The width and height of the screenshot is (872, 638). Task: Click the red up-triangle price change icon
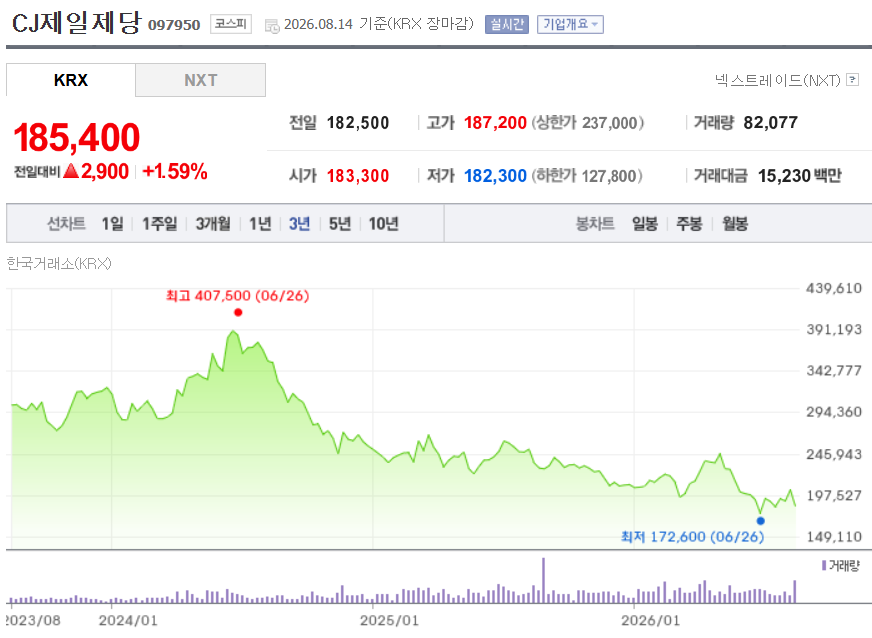71,171
